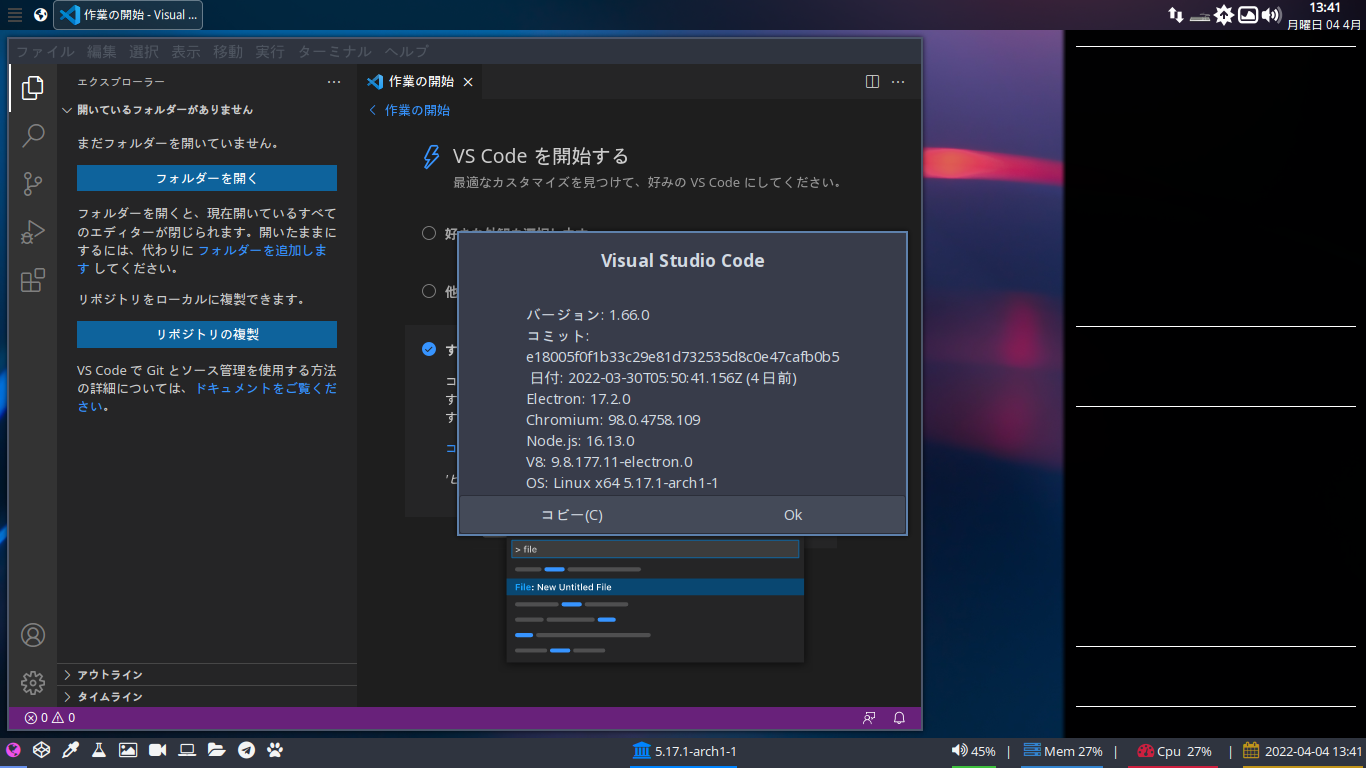Launch Telegram from the taskbar
Screen dimensions: 1366x768
(x=246, y=750)
